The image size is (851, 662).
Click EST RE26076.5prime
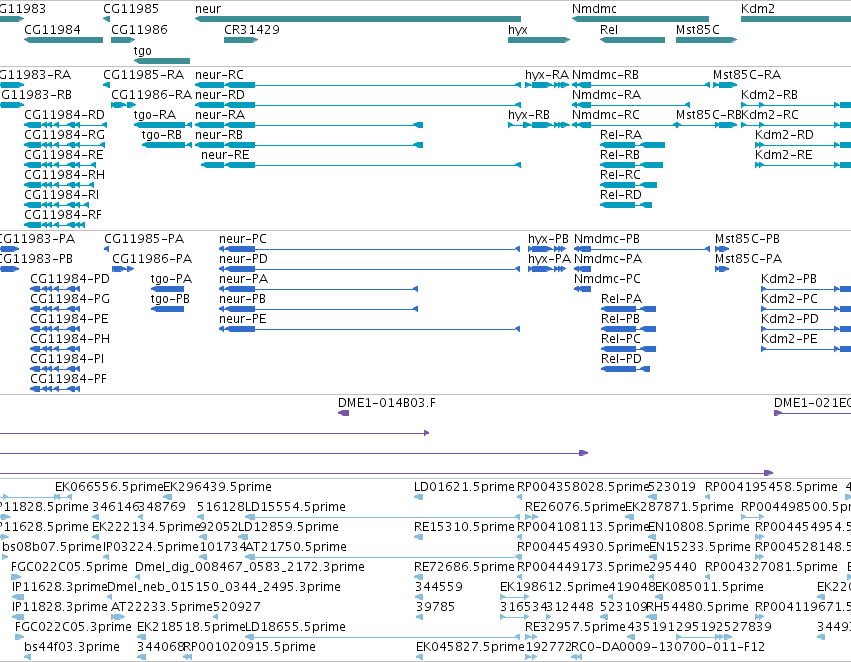click(531, 517)
